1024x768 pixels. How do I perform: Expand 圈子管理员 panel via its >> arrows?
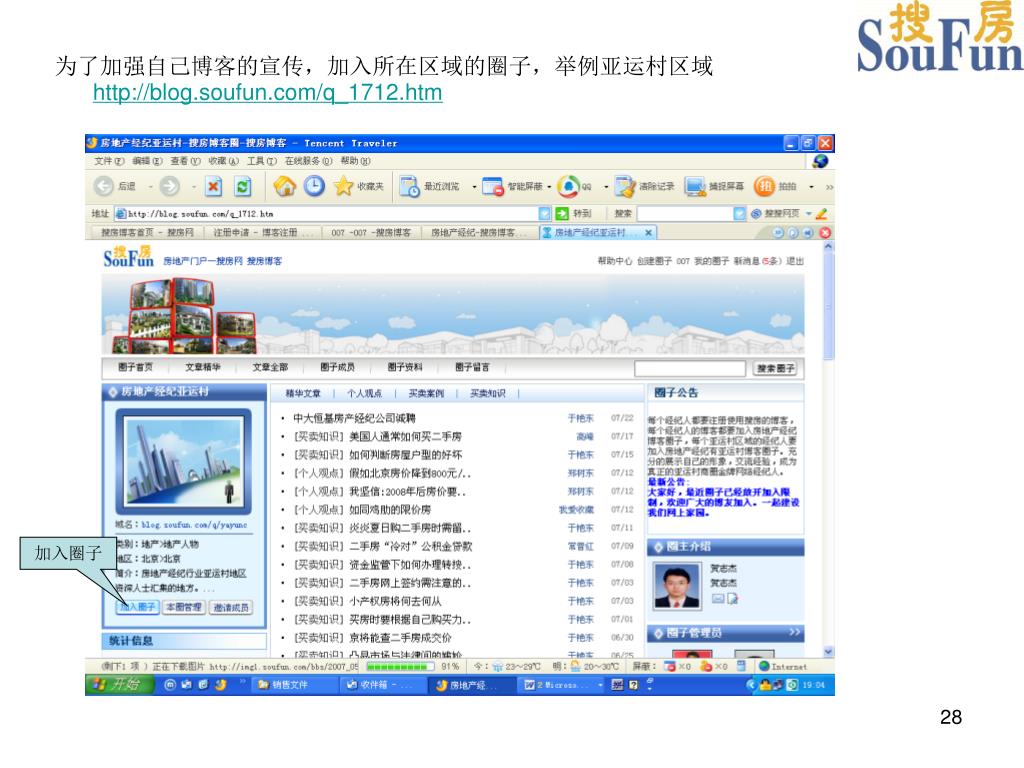click(x=794, y=632)
